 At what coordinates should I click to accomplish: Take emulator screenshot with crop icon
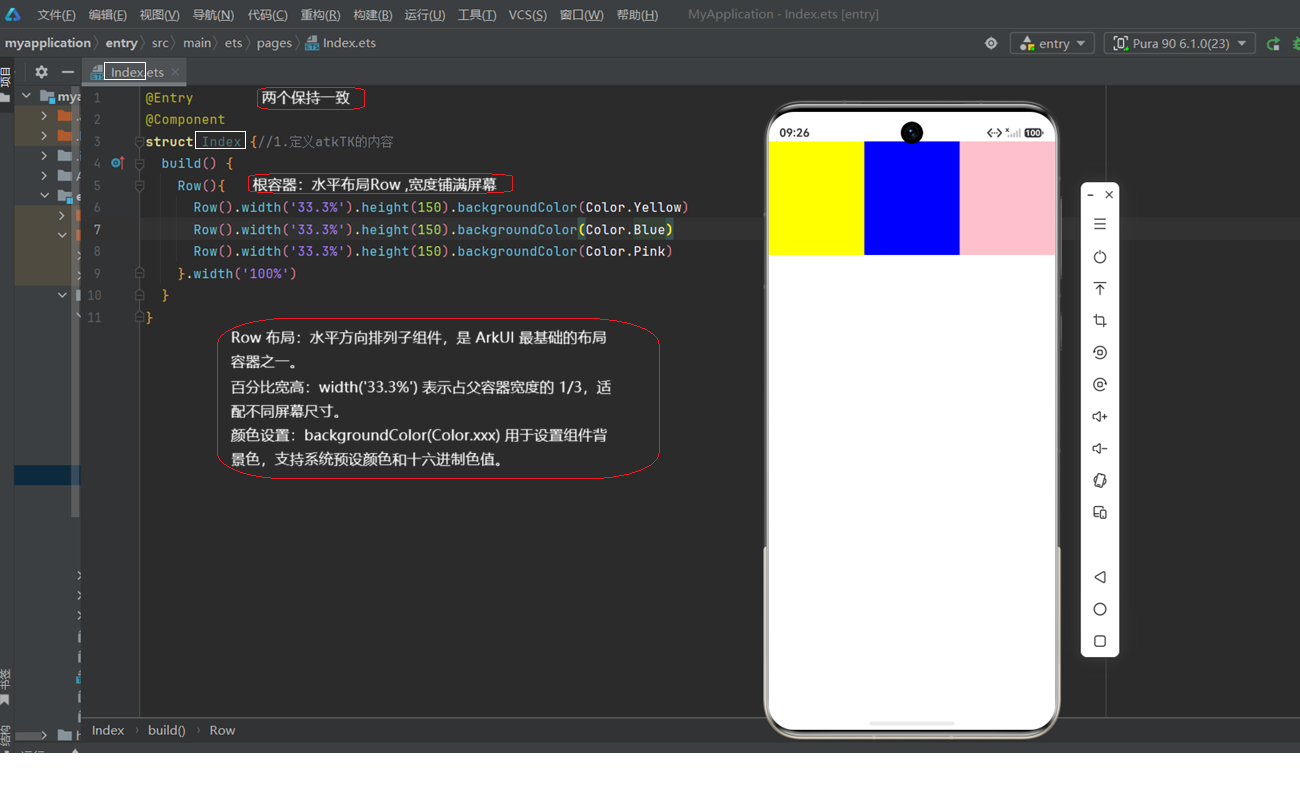pos(1100,321)
